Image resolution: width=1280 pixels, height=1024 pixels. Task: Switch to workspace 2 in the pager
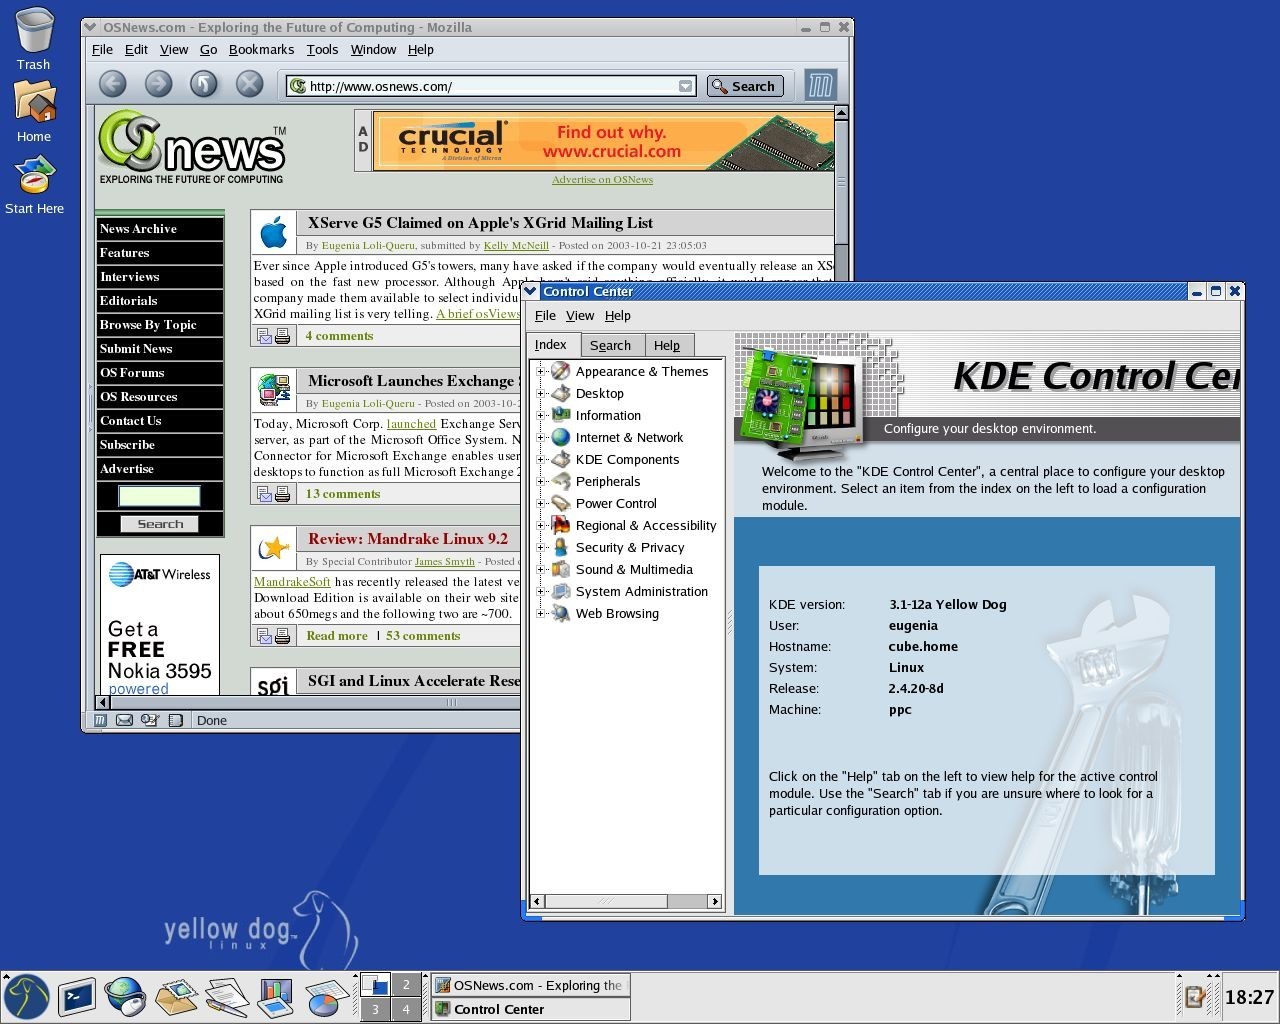click(405, 985)
